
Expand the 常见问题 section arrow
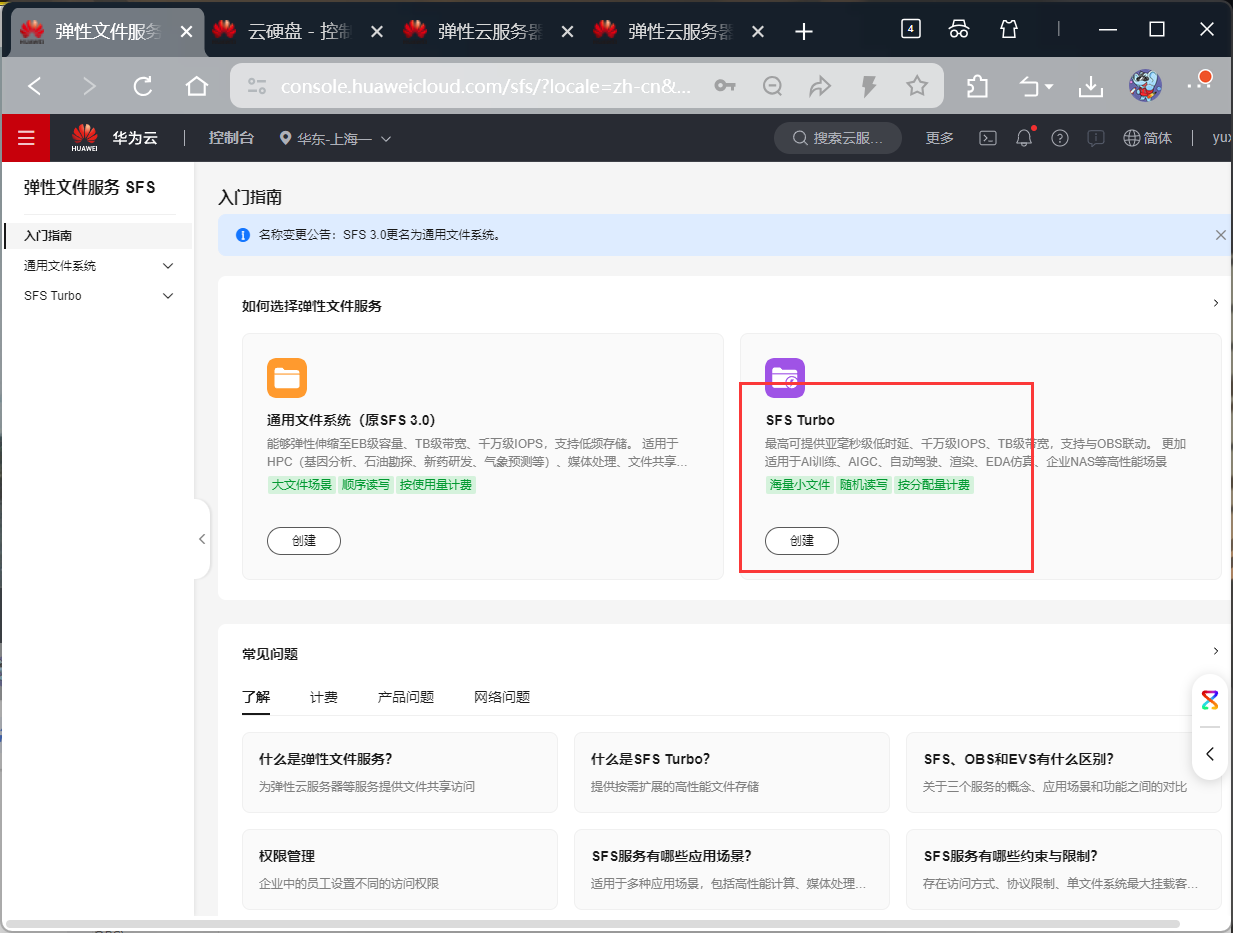tap(1216, 651)
